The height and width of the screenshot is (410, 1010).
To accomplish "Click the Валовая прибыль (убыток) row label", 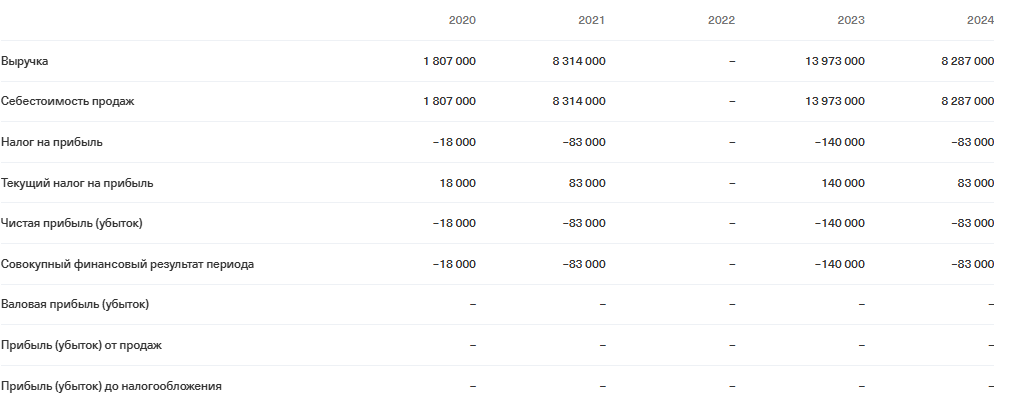I will (75, 304).
